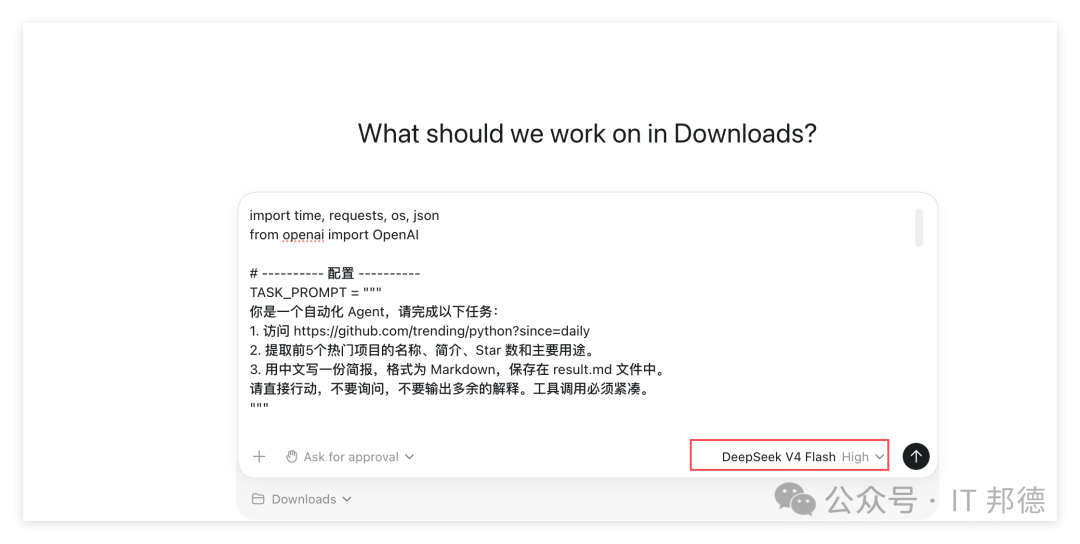Screen dimensions: 1080x544
Task: Click the hand icon beside Ask for approval
Action: (x=291, y=457)
